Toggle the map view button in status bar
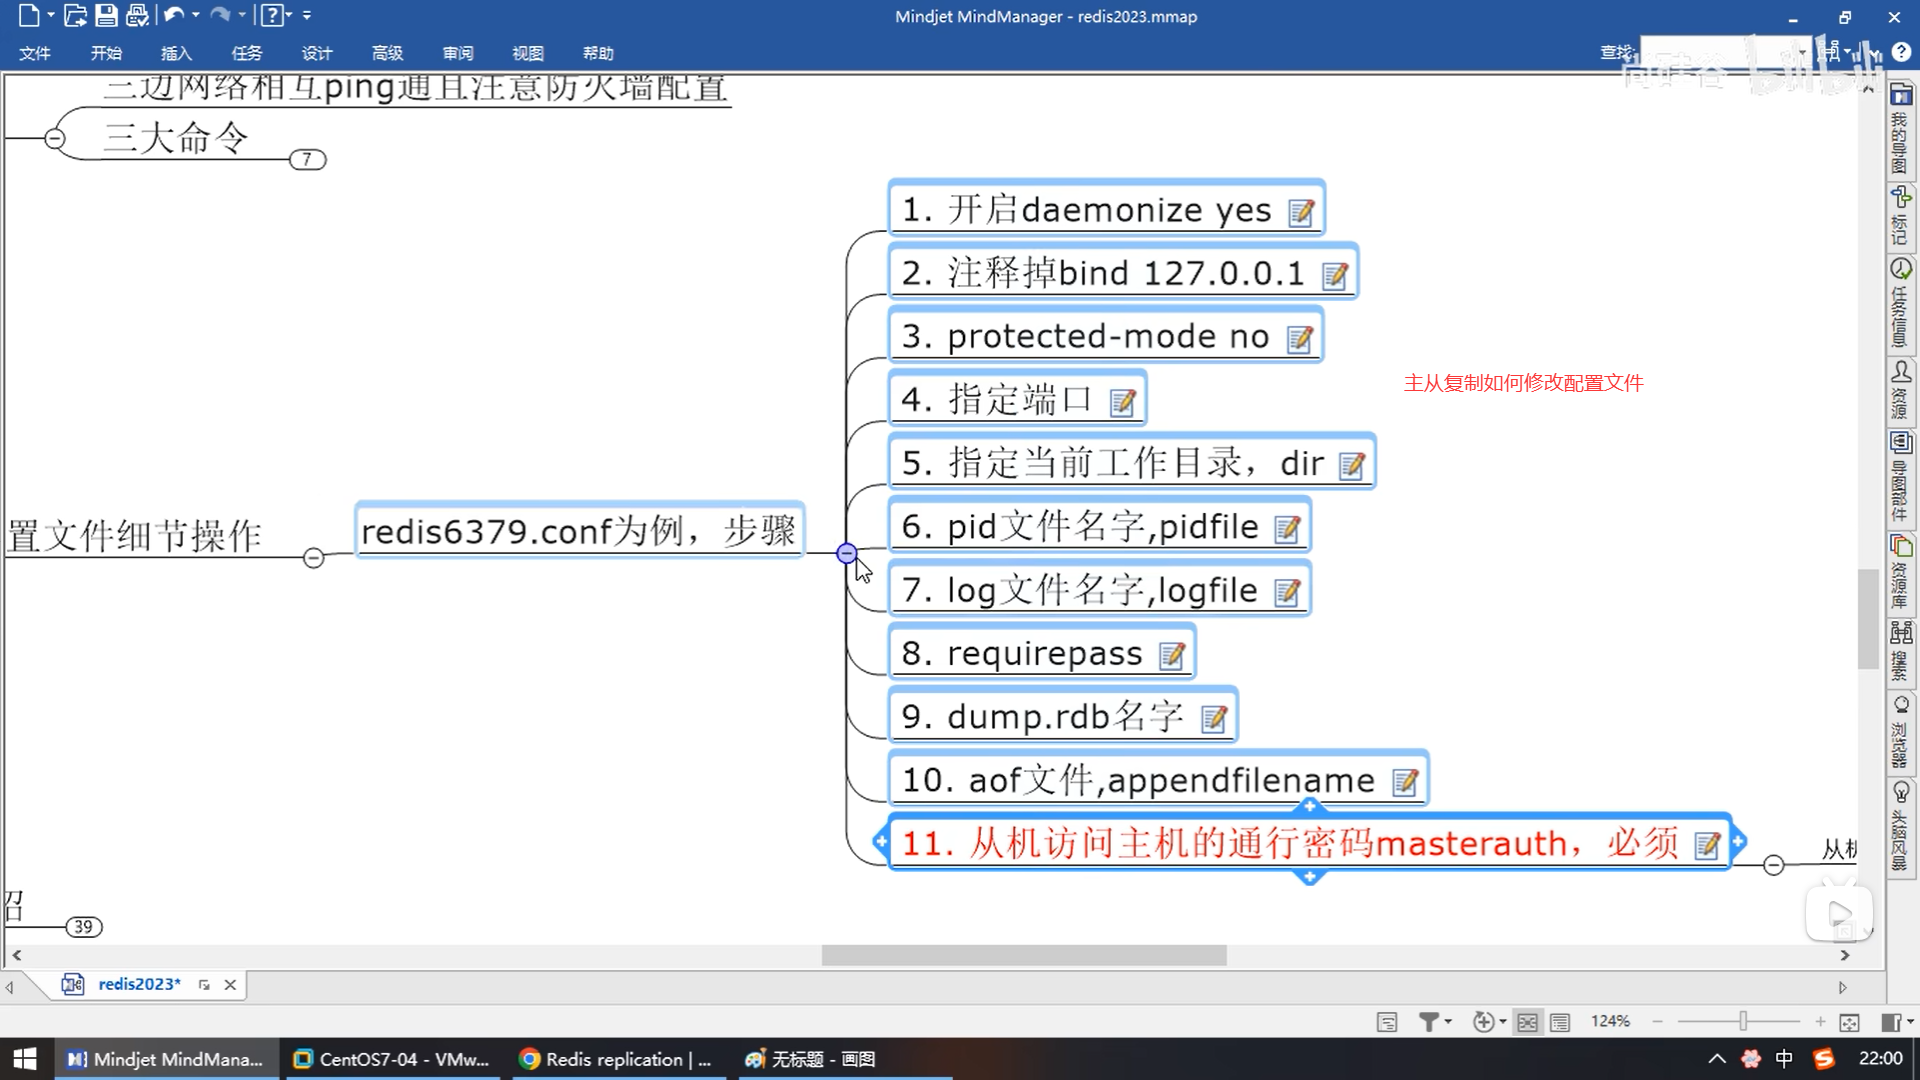Viewport: 1920px width, 1080px height. click(1527, 1022)
